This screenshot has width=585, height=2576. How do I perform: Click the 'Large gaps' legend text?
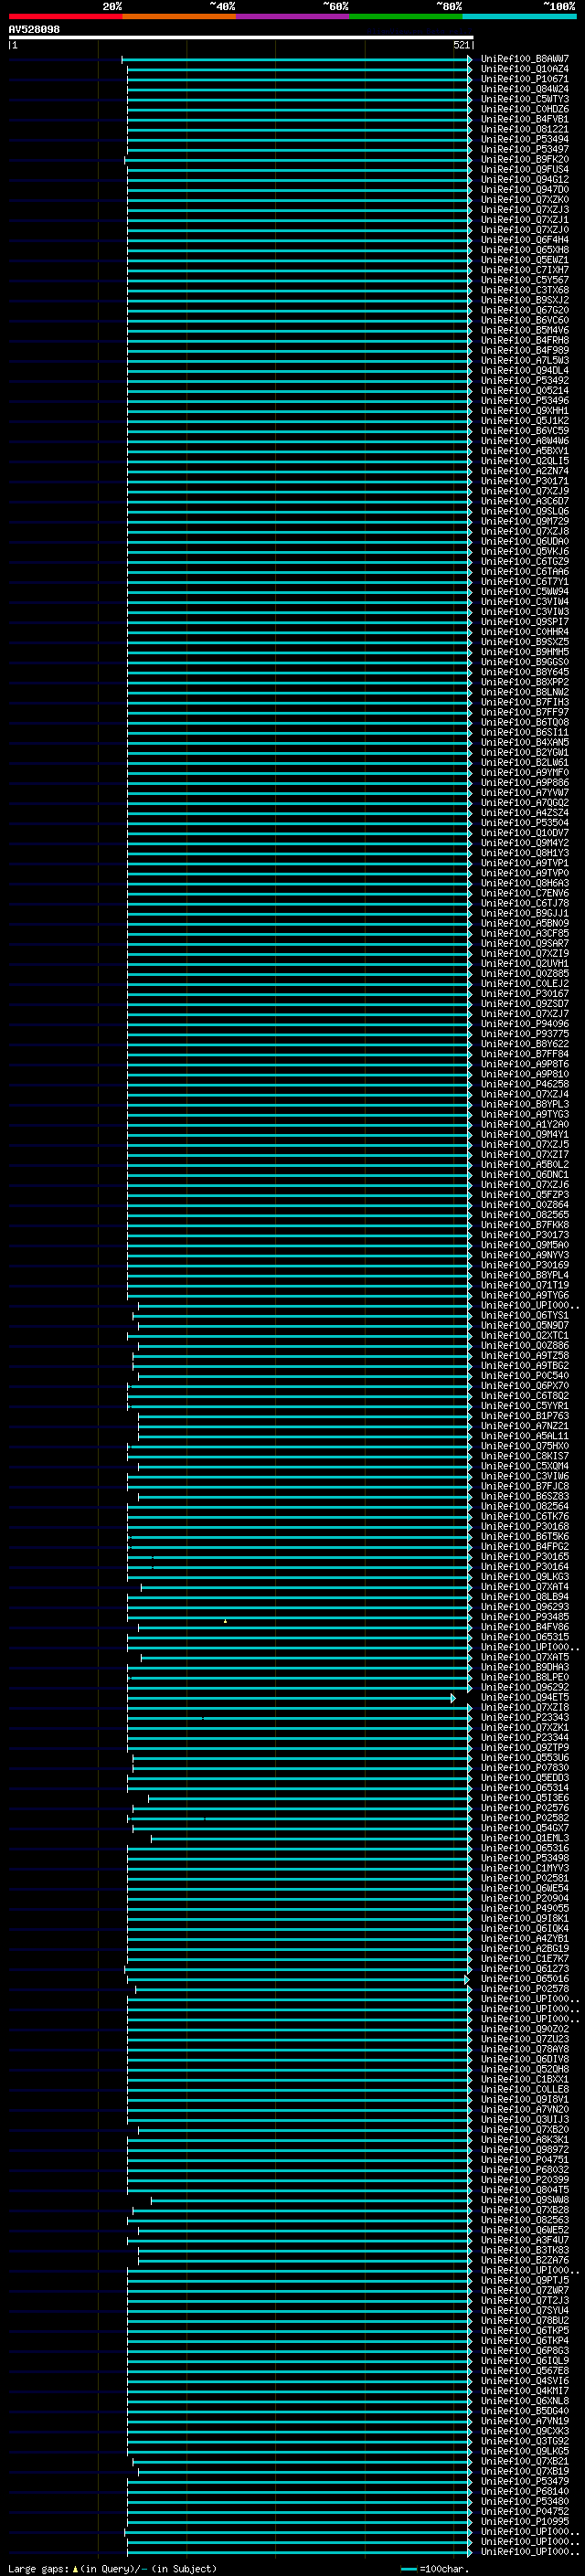(x=38, y=2568)
